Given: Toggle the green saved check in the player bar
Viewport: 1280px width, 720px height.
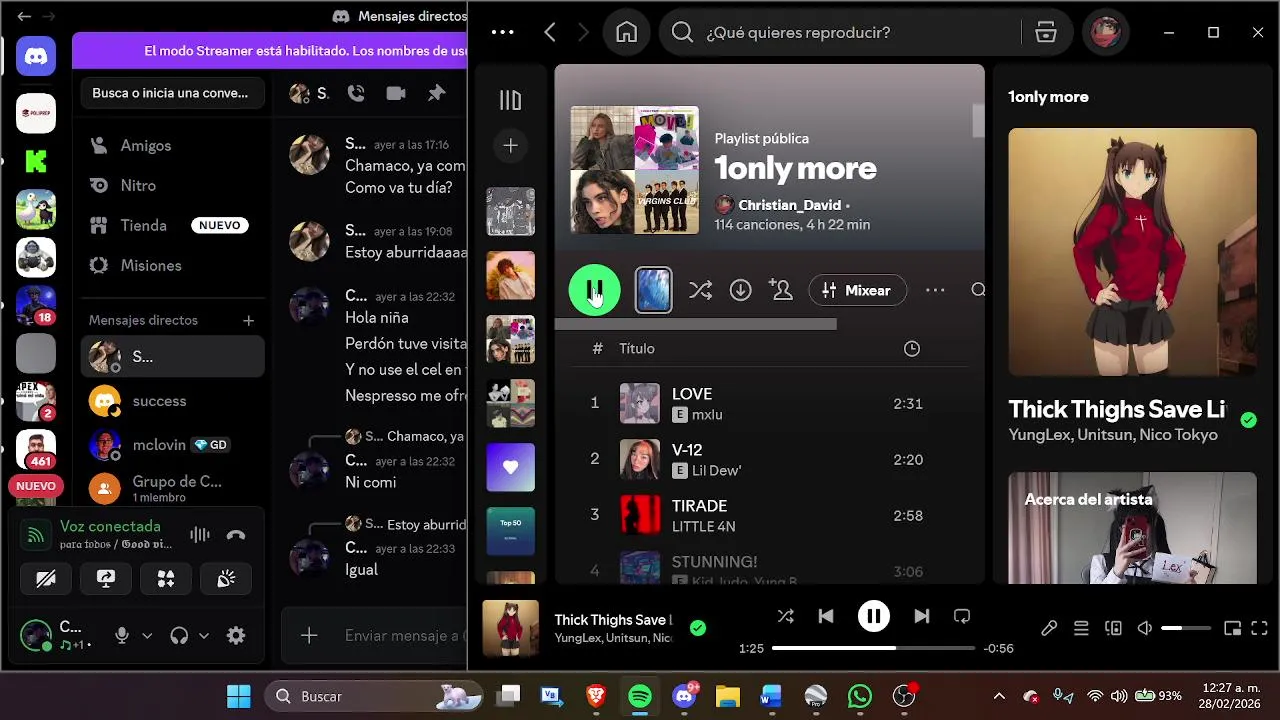Looking at the screenshot, I should pyautogui.click(x=698, y=628).
